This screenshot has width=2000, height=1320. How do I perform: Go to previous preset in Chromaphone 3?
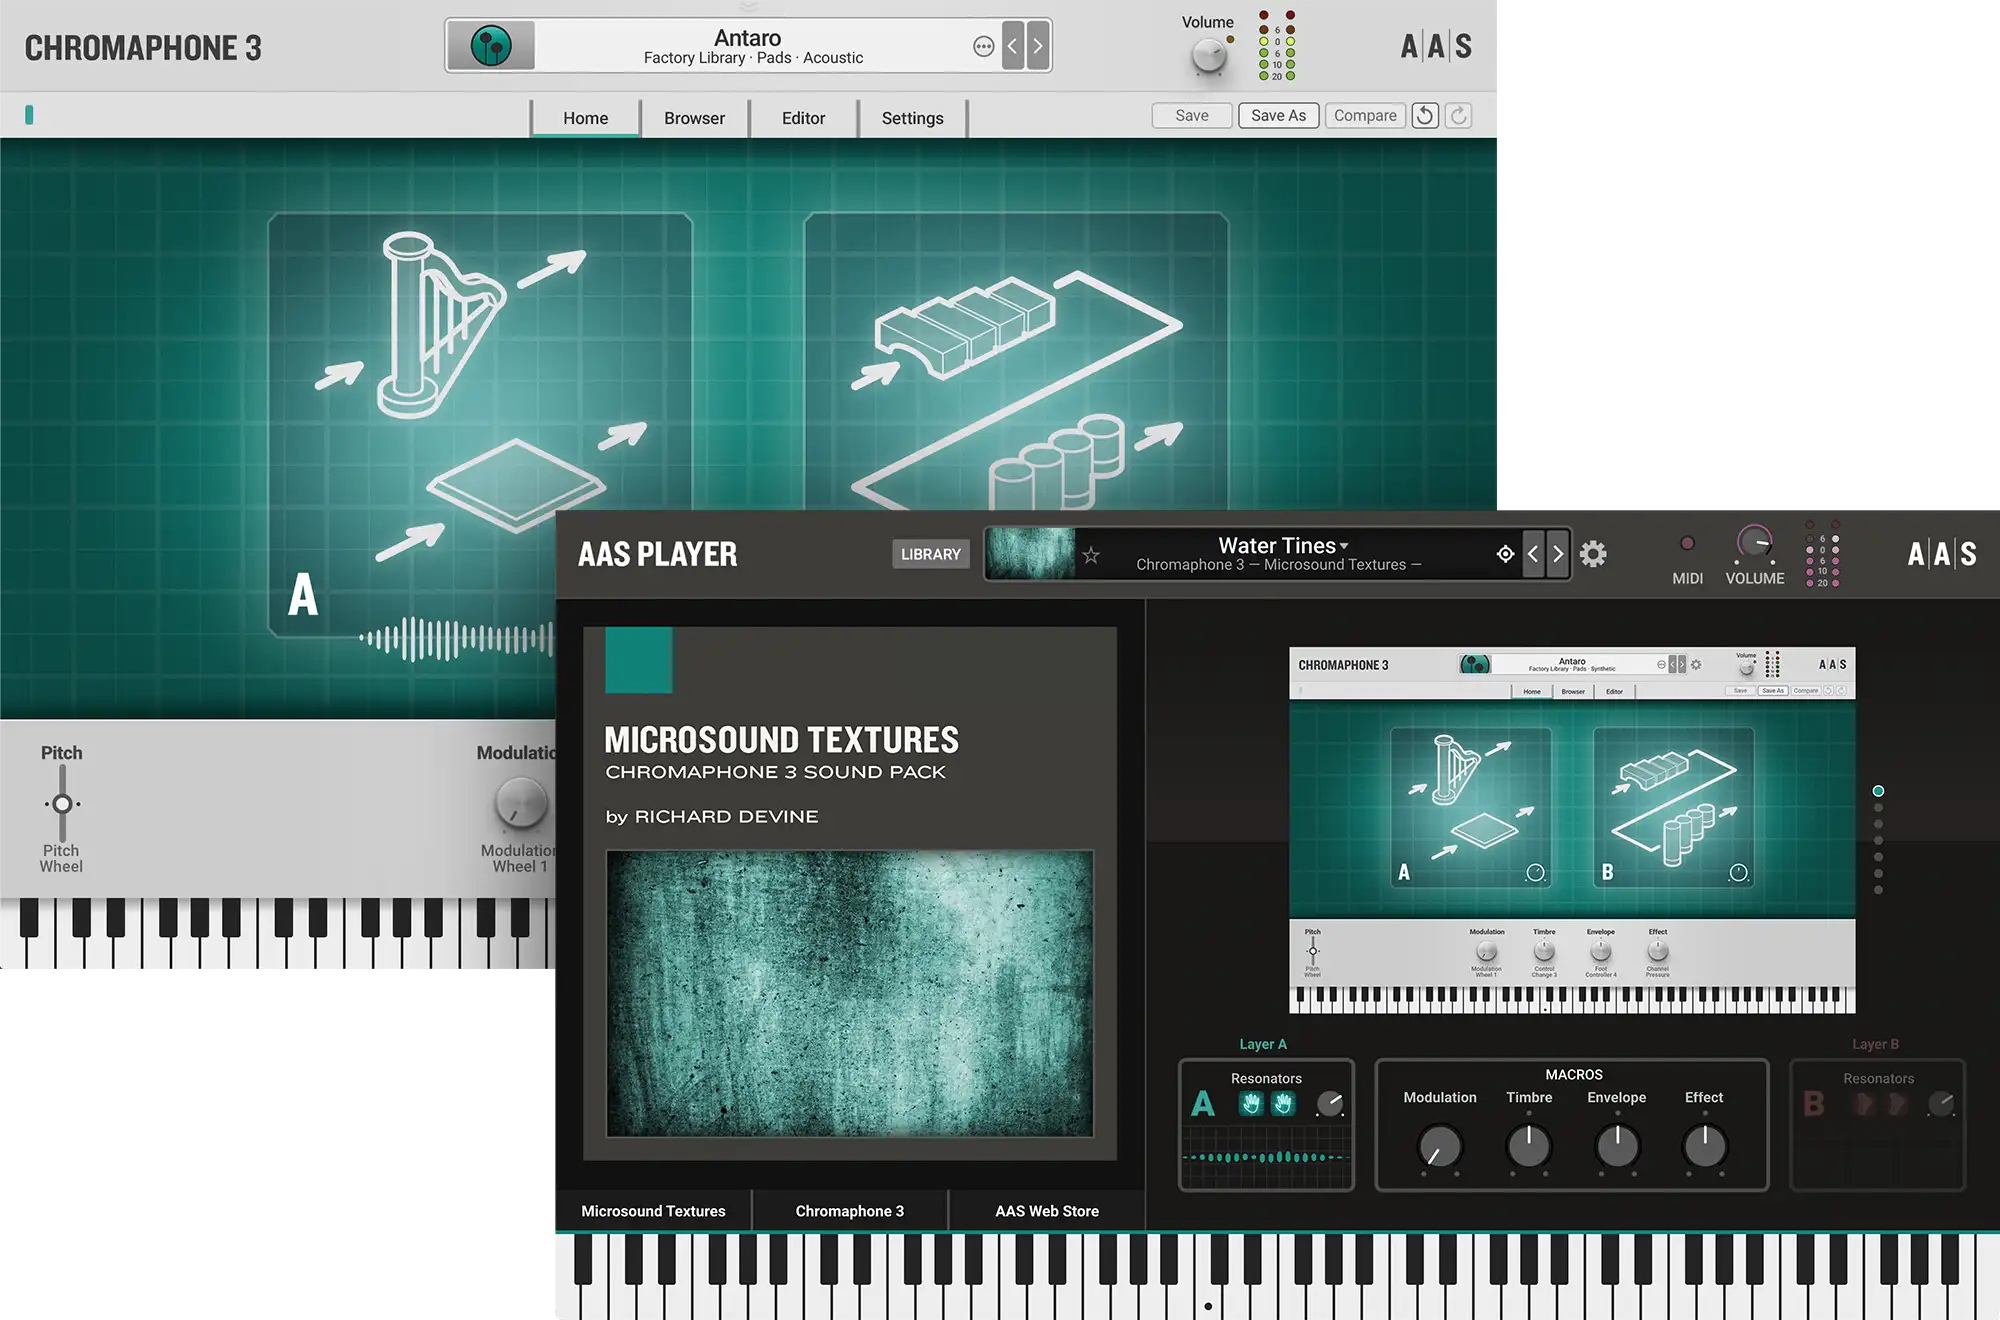pos(1013,46)
